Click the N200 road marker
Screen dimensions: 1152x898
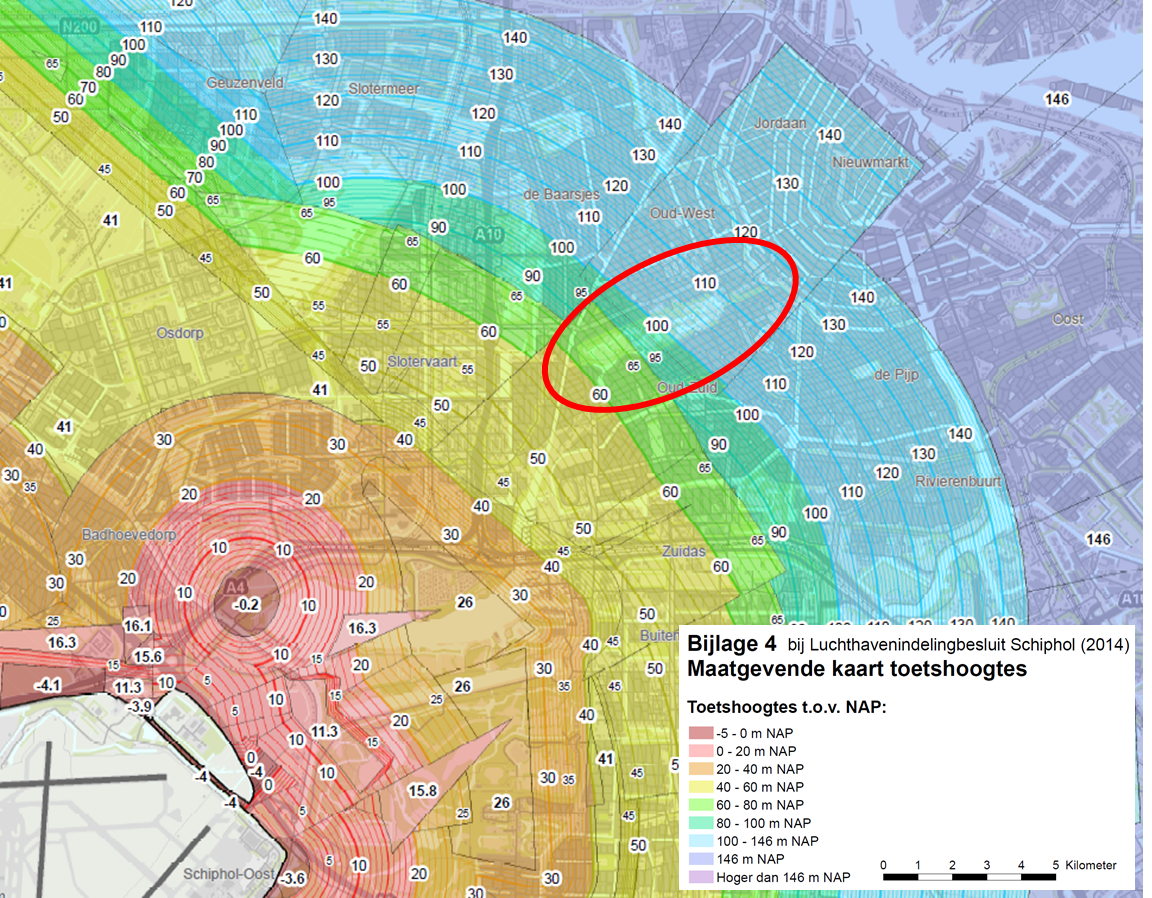(79, 27)
